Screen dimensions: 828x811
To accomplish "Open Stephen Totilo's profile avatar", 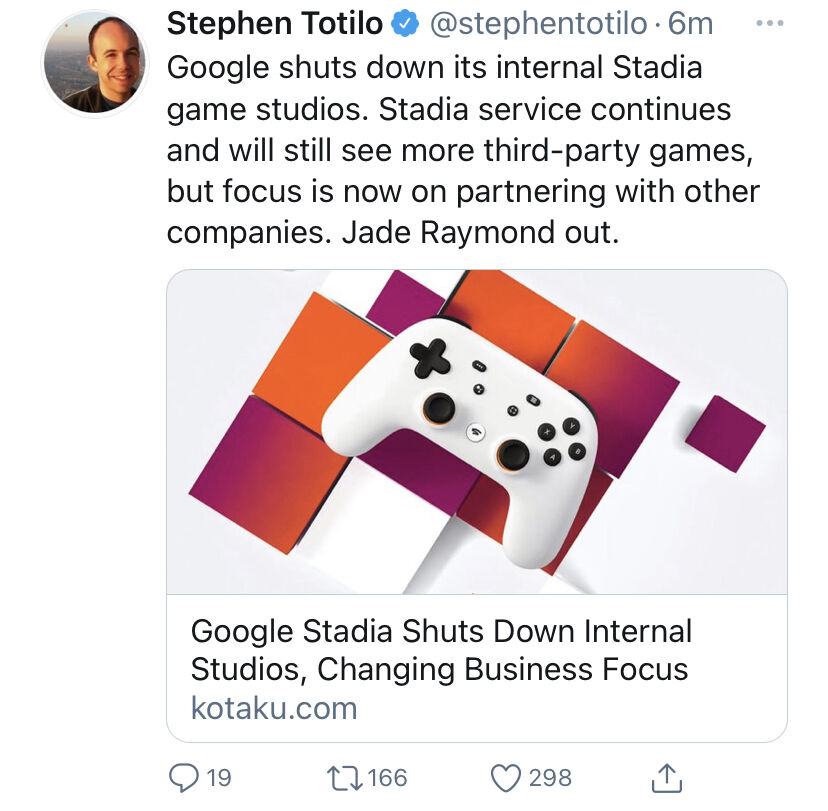I will tap(93, 63).
